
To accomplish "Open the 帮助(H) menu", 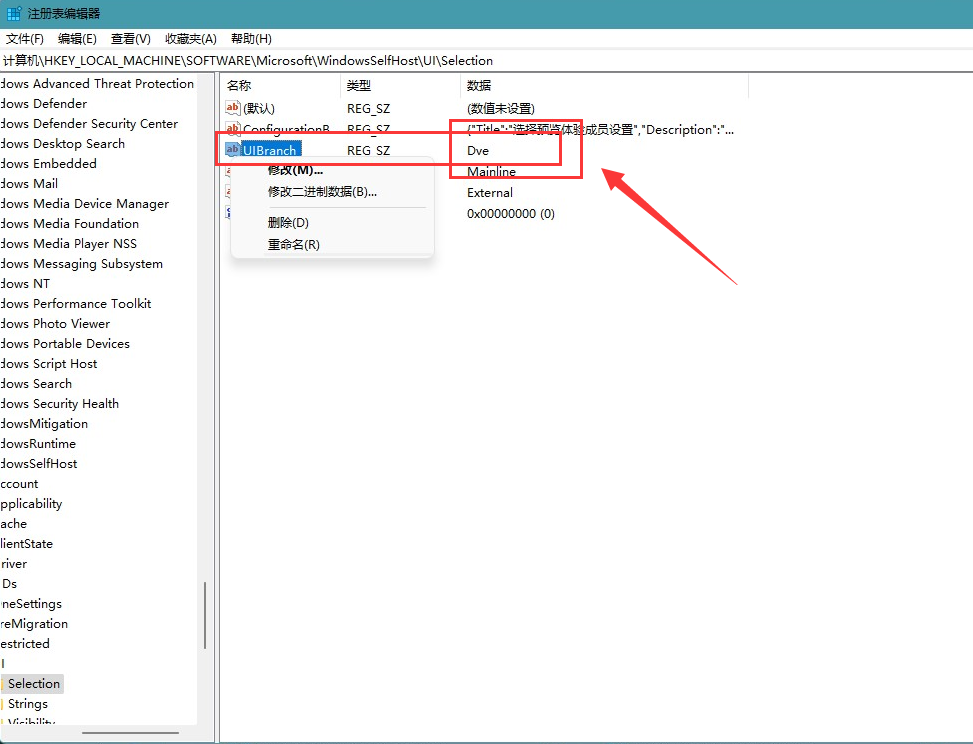I will (251, 38).
